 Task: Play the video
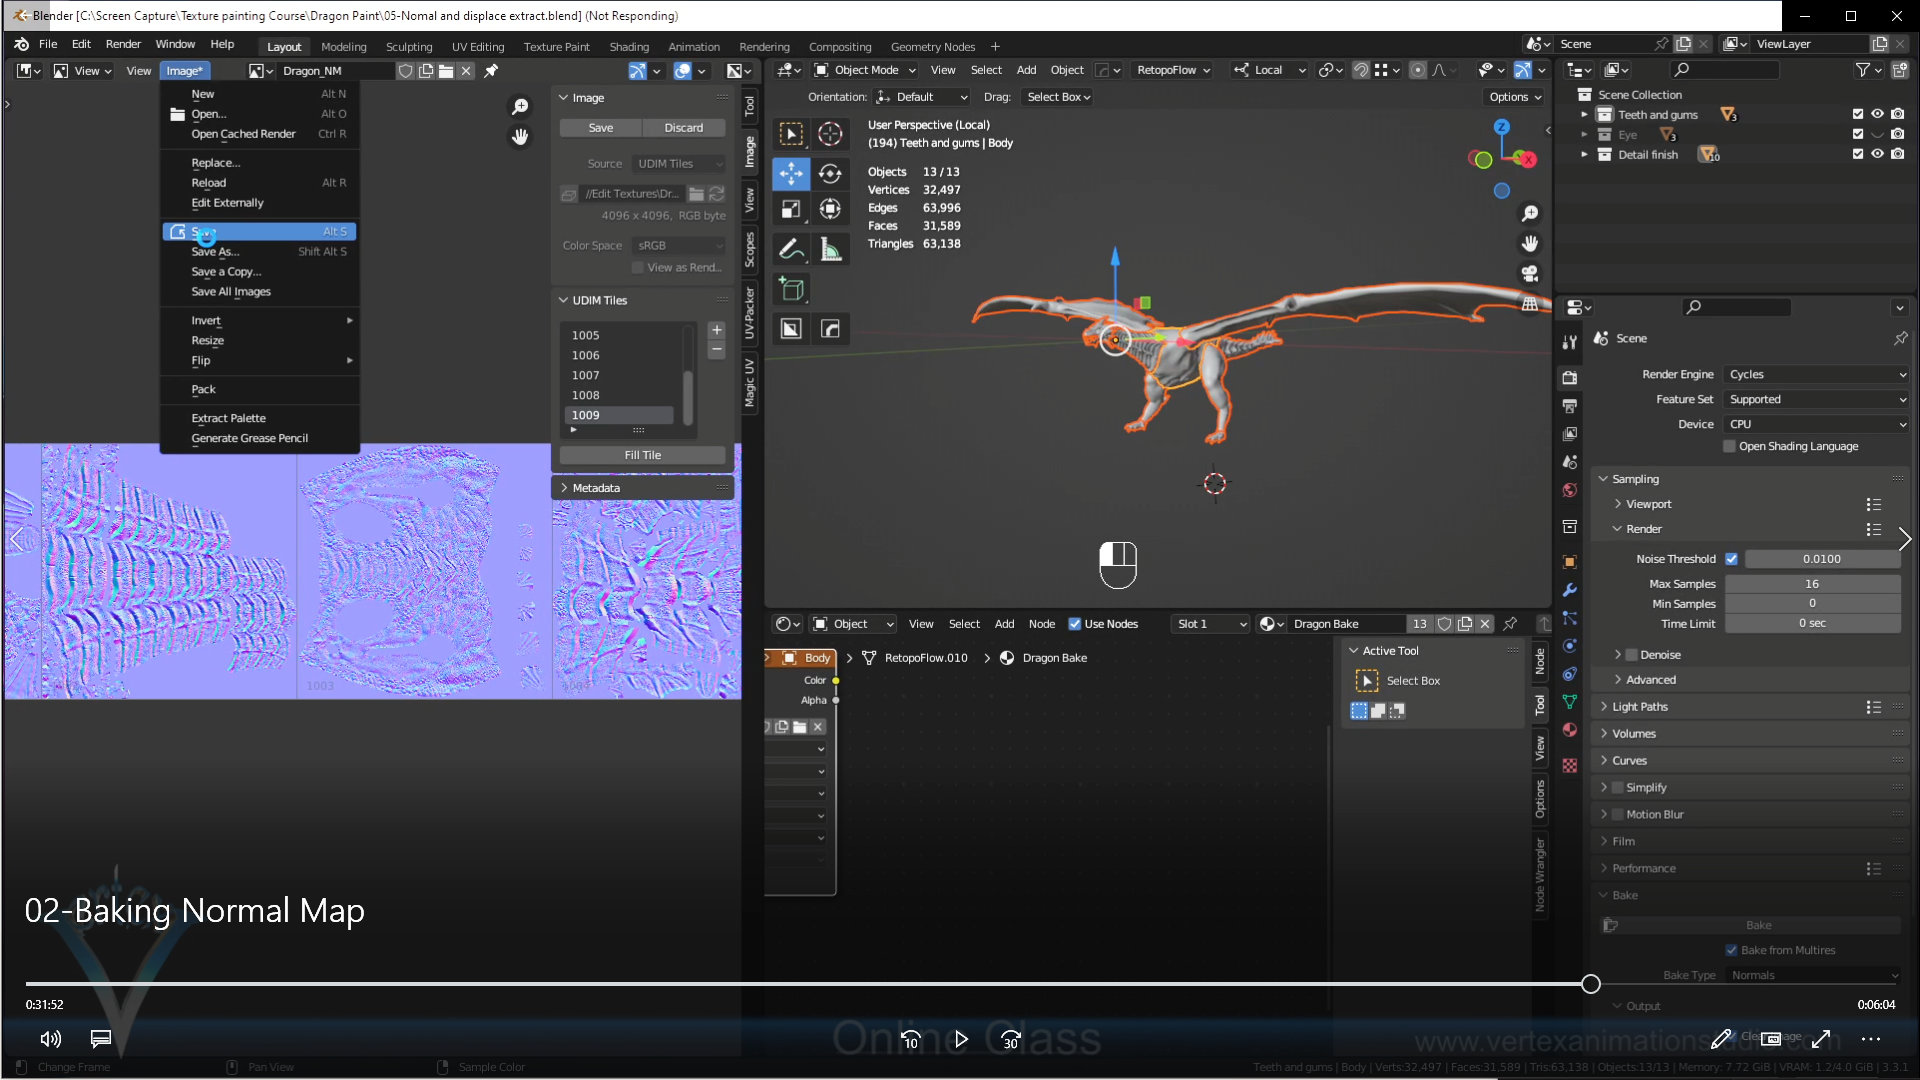pyautogui.click(x=961, y=1040)
